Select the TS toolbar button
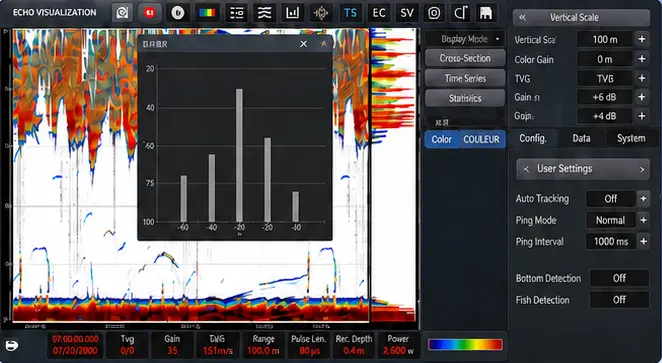 [x=350, y=13]
